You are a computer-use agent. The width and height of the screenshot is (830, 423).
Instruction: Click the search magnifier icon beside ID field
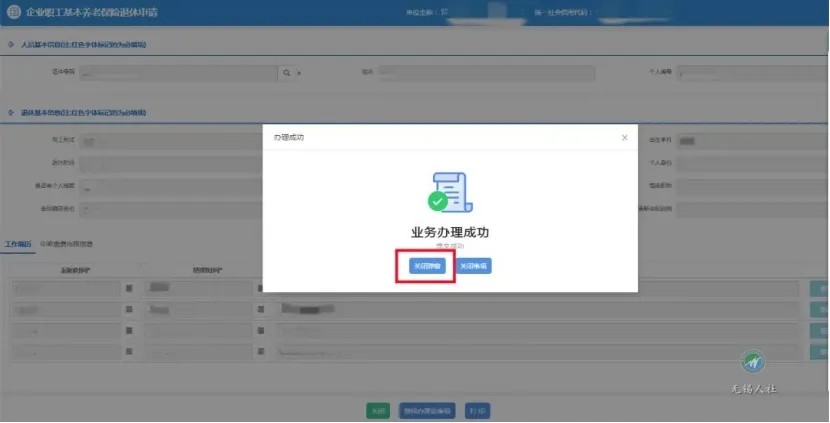(285, 73)
